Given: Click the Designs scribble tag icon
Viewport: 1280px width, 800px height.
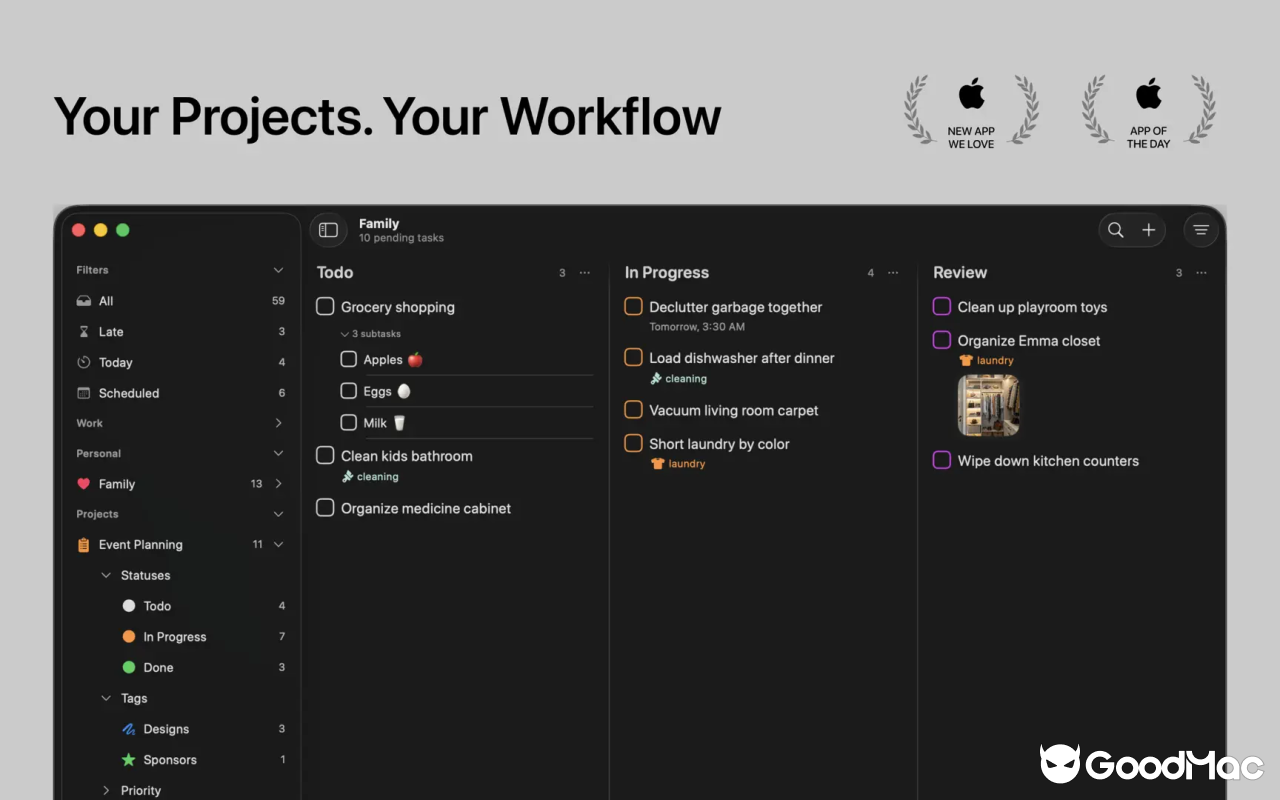Looking at the screenshot, I should [129, 729].
